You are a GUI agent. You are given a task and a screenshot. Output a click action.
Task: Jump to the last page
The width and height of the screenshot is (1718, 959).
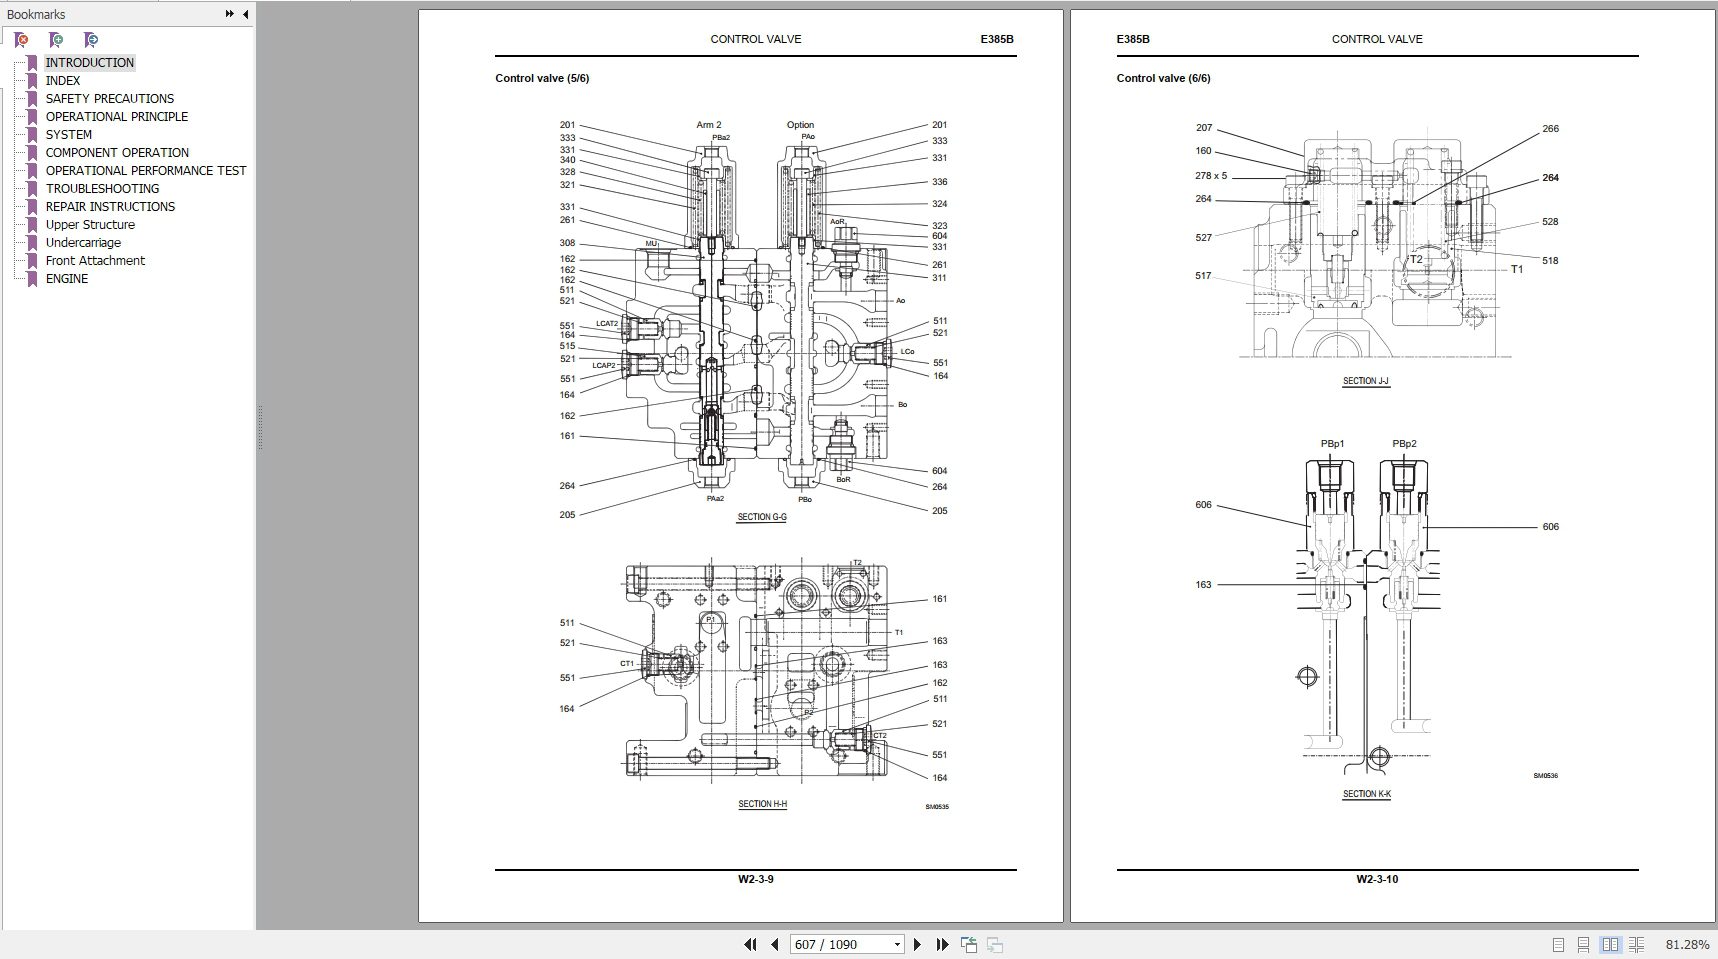pyautogui.click(x=941, y=944)
